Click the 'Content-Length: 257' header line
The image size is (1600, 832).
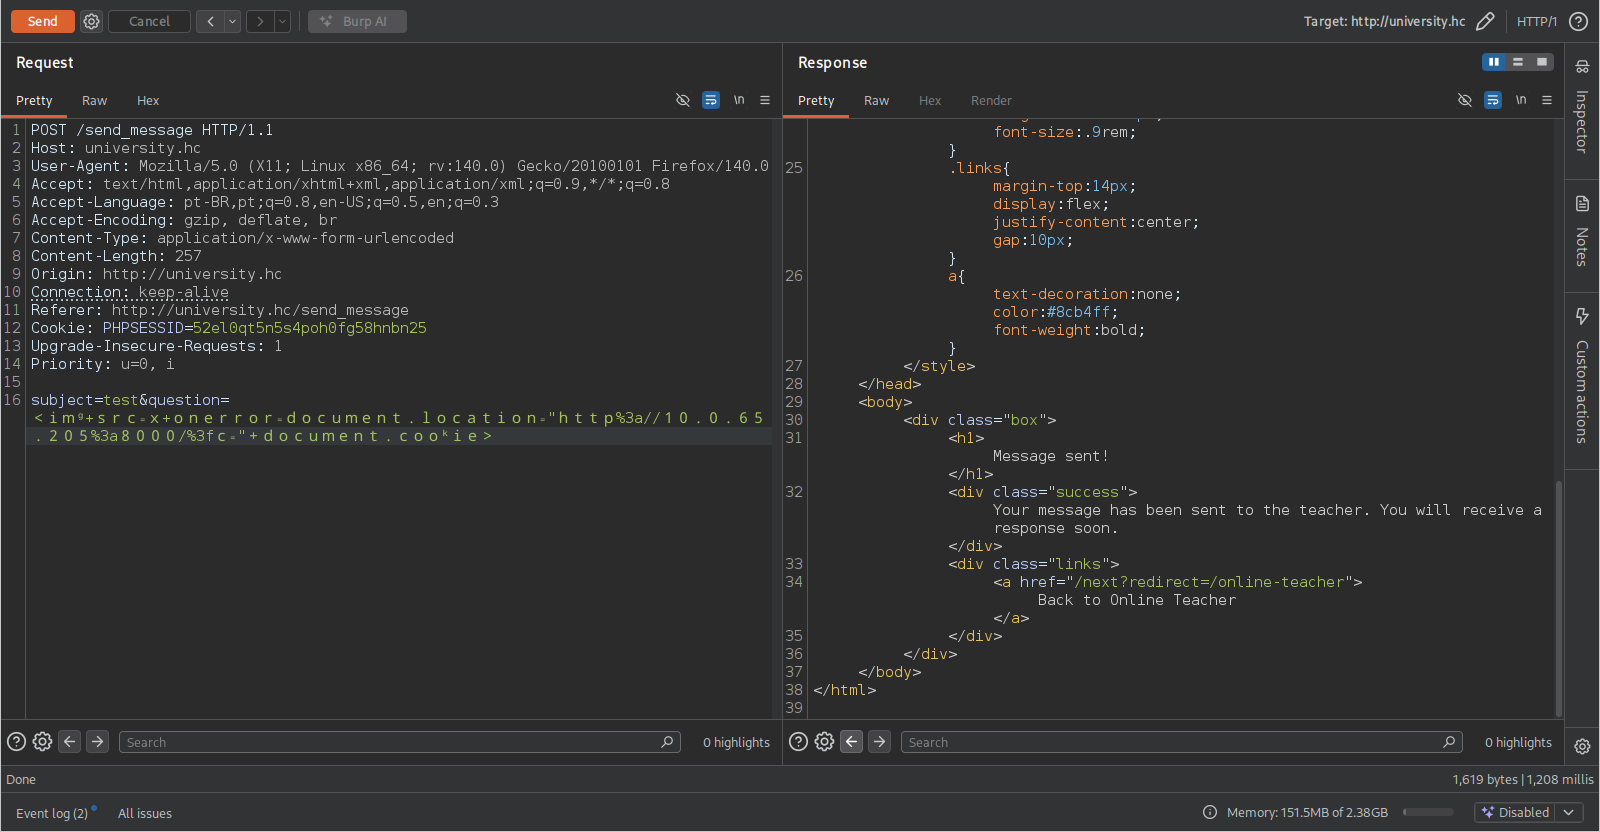point(116,256)
